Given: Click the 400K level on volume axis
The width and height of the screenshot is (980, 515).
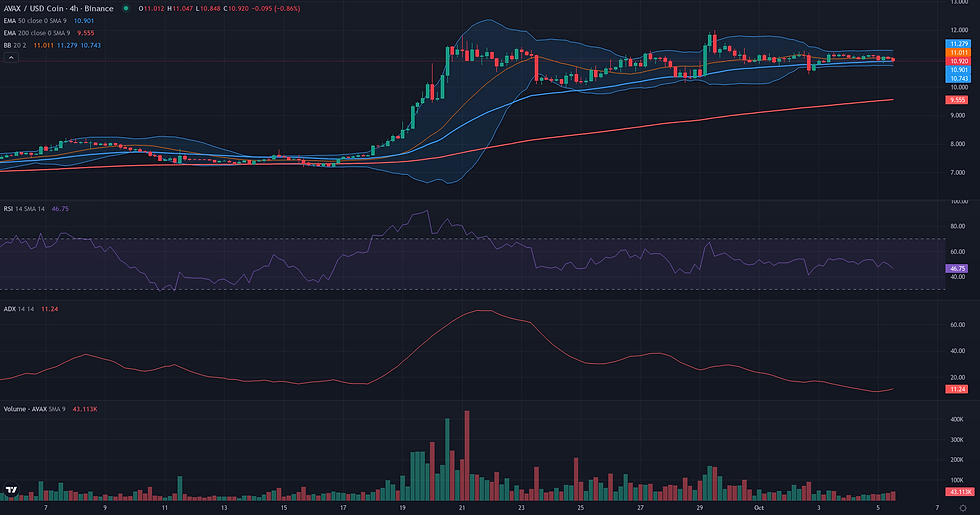Looking at the screenshot, I should pyautogui.click(x=957, y=419).
